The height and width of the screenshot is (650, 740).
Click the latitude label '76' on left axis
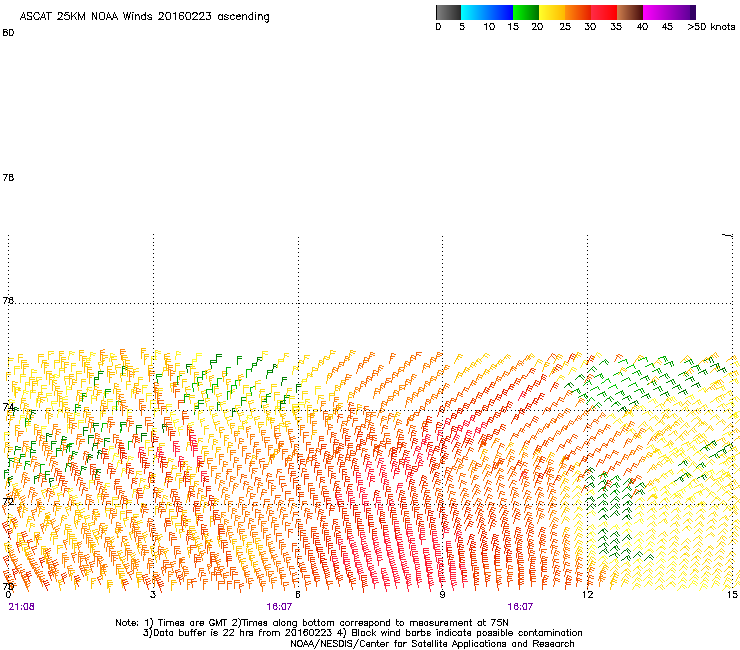pyautogui.click(x=8, y=300)
